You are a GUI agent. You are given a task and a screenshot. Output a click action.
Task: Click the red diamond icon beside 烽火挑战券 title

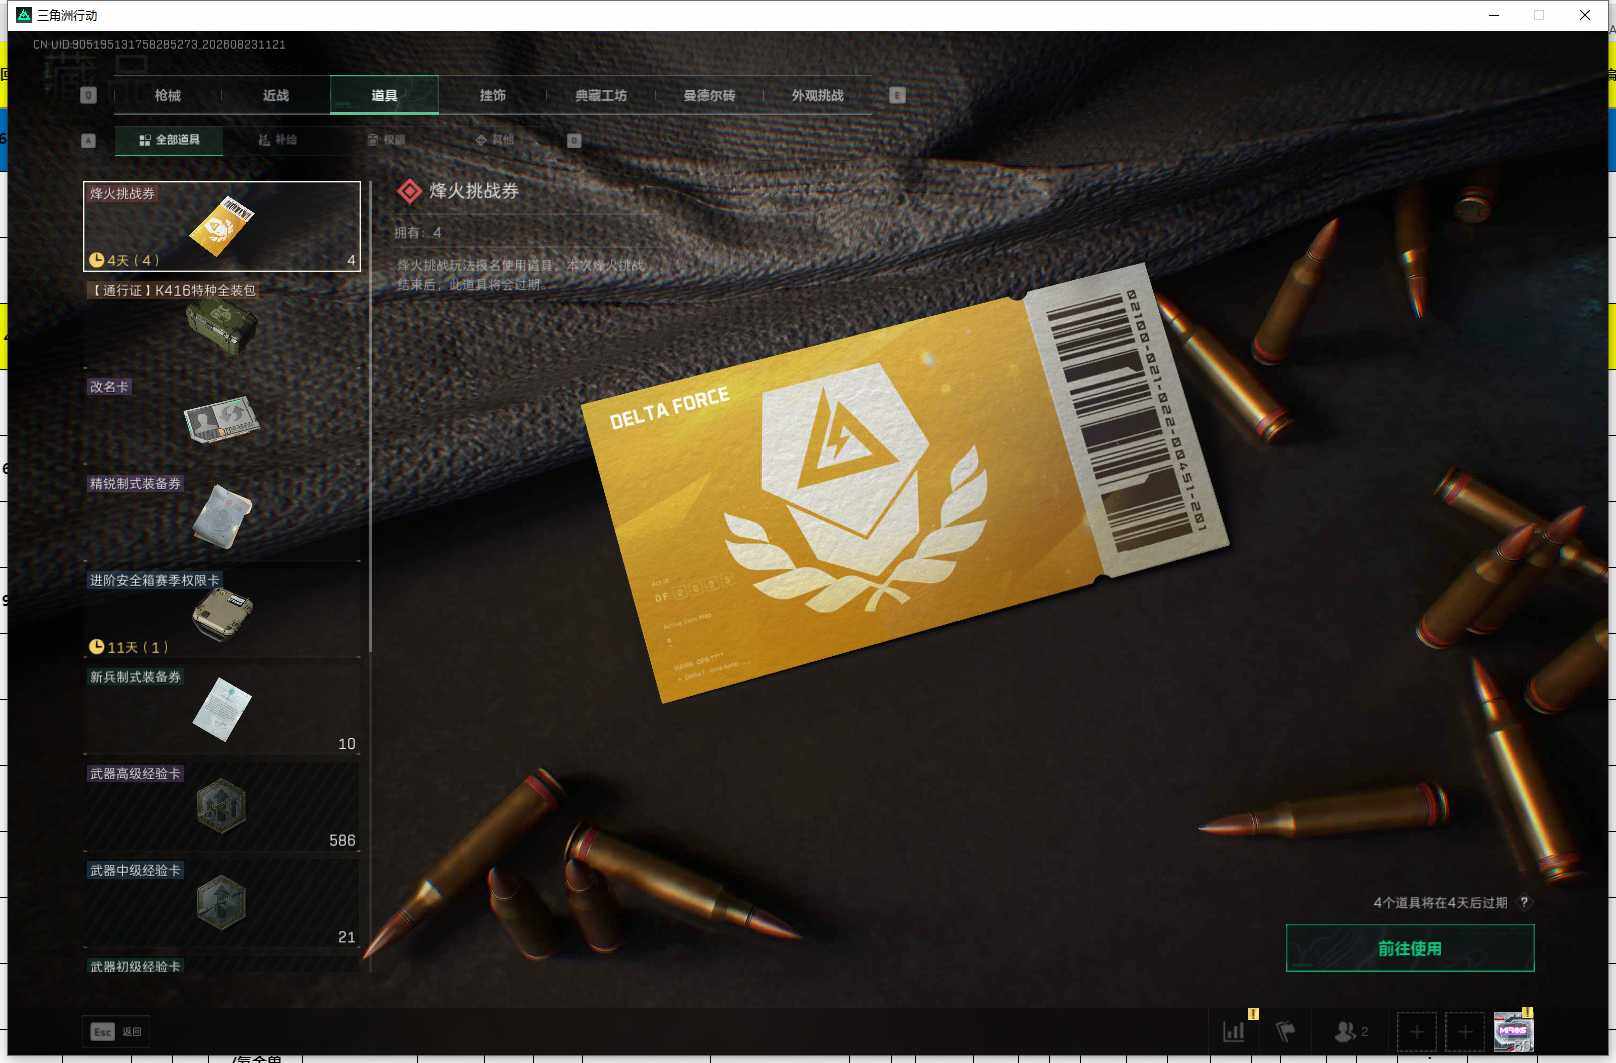point(409,191)
